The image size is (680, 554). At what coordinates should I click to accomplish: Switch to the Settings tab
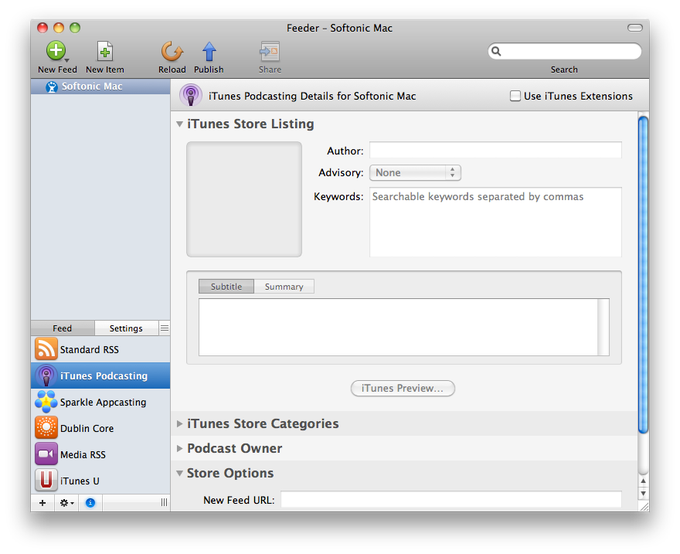click(126, 328)
